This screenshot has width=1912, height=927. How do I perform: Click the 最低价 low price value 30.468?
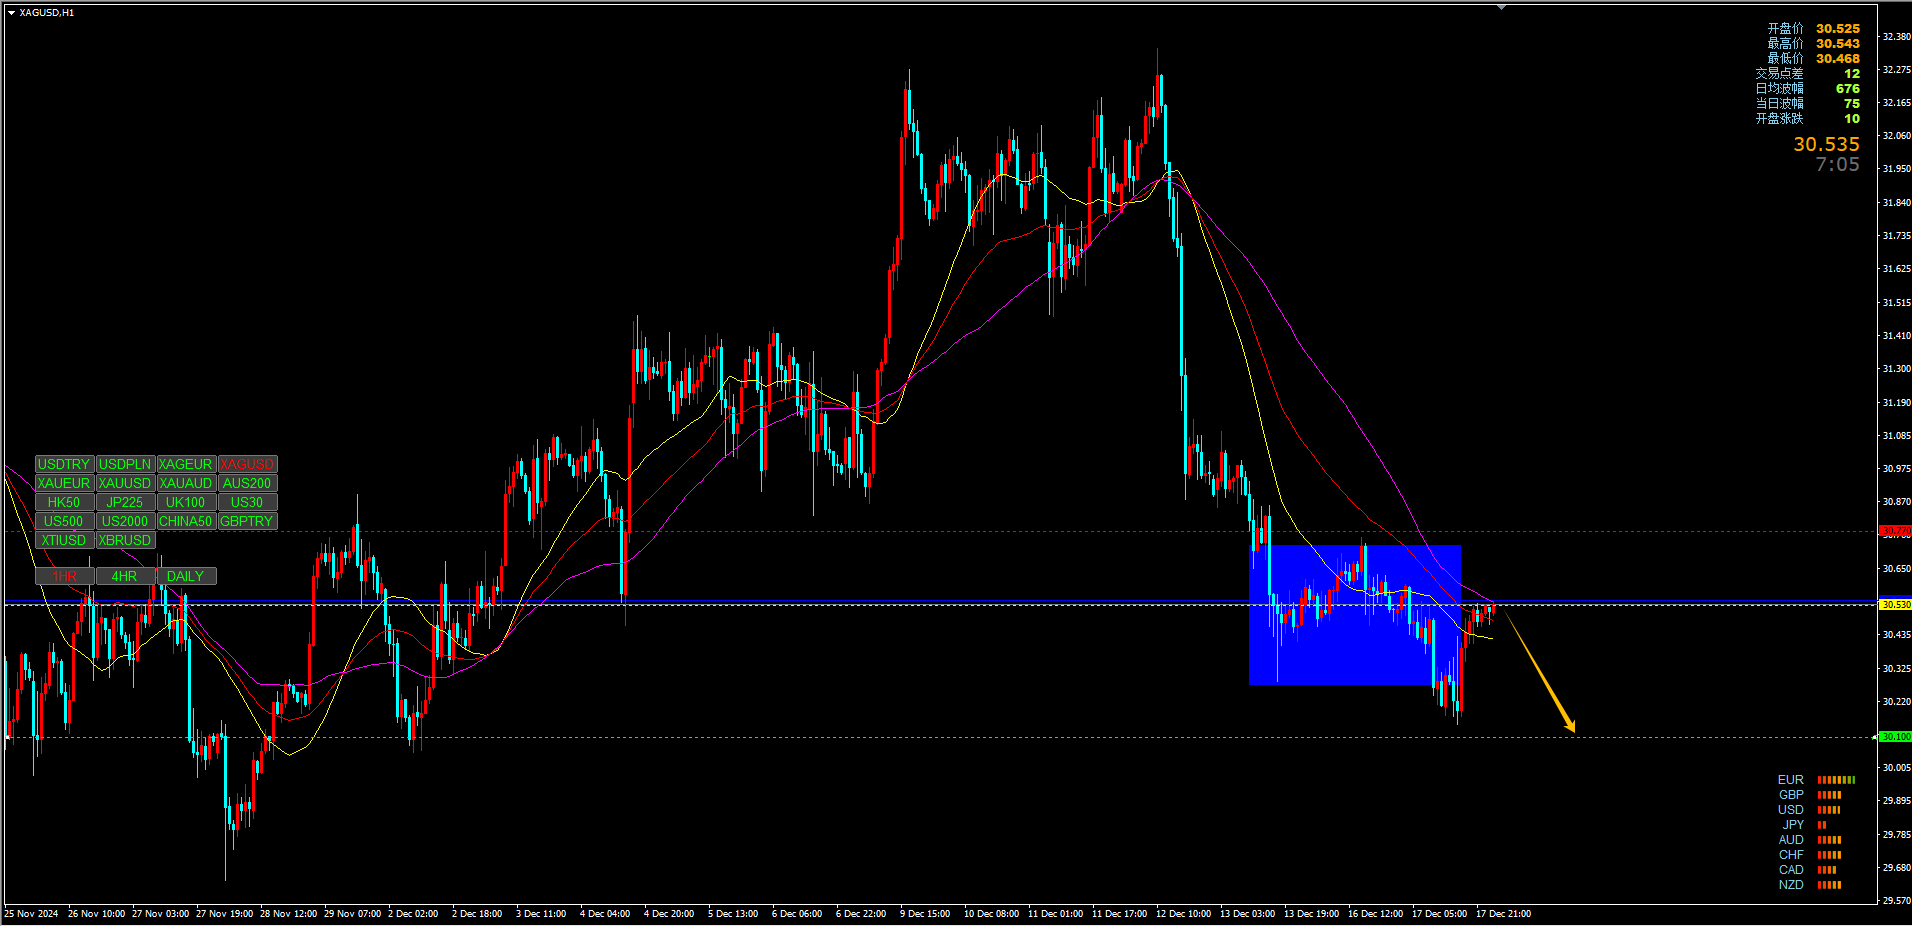point(1838,59)
